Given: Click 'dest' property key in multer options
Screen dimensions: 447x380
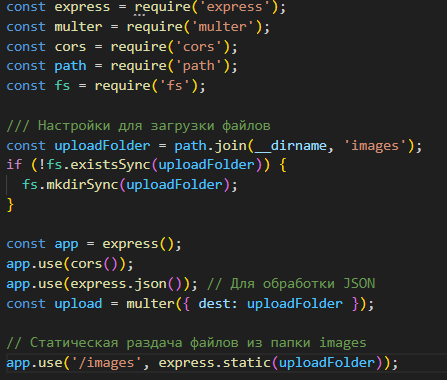Looking at the screenshot, I should [215, 304].
